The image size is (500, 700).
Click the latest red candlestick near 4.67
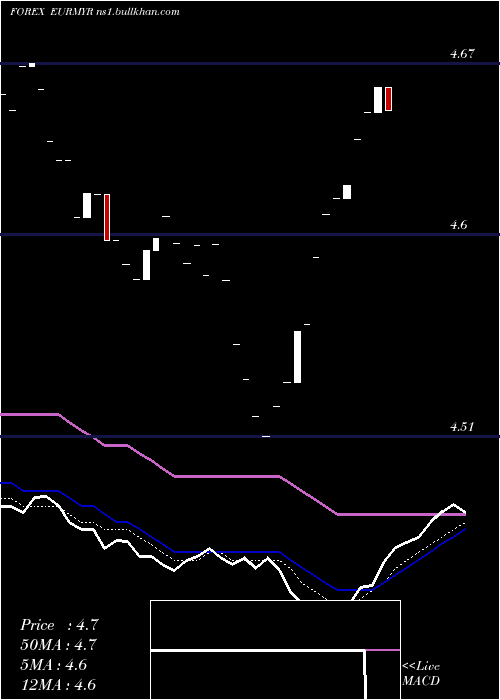pyautogui.click(x=388, y=99)
